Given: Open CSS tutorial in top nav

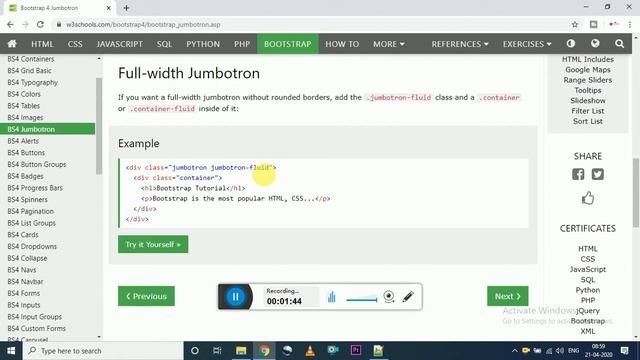Looking at the screenshot, I should tap(75, 44).
